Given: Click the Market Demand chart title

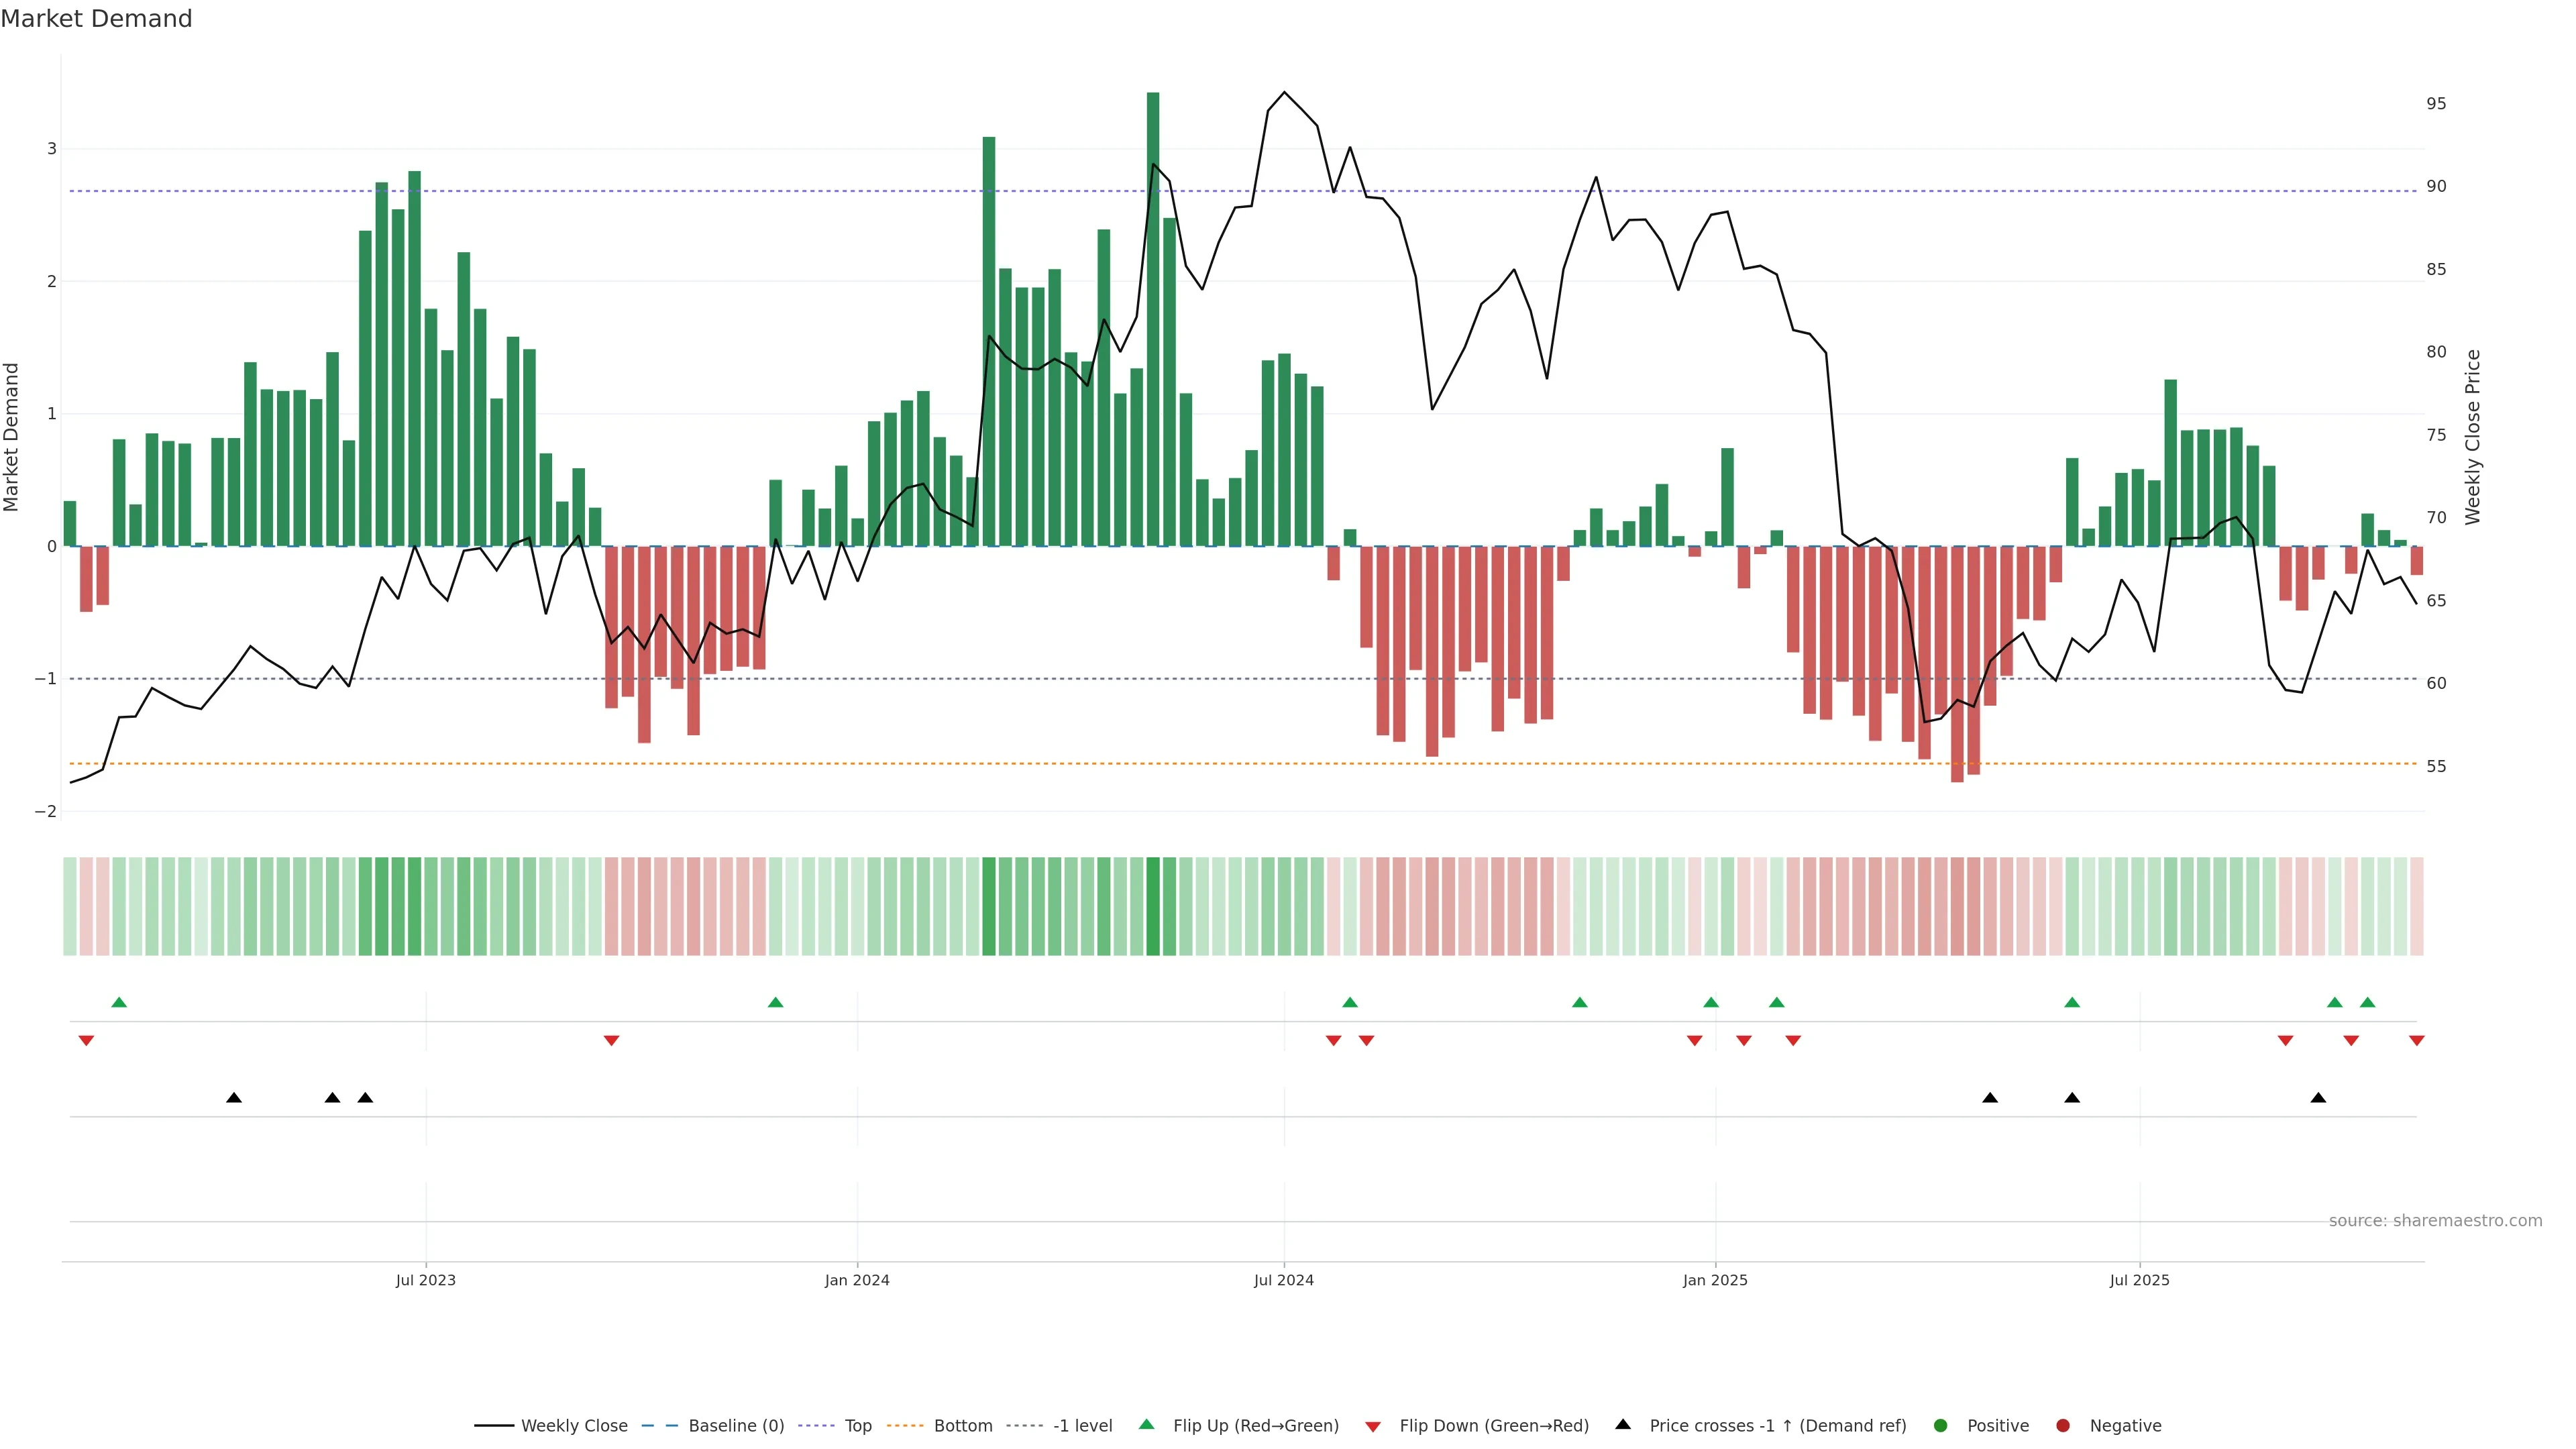Looking at the screenshot, I should pos(96,19).
